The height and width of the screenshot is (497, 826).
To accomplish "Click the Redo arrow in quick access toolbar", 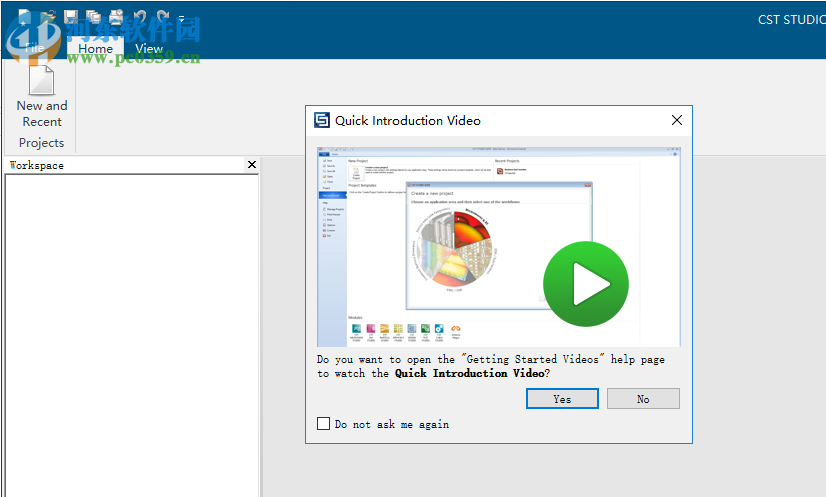I will tap(163, 17).
